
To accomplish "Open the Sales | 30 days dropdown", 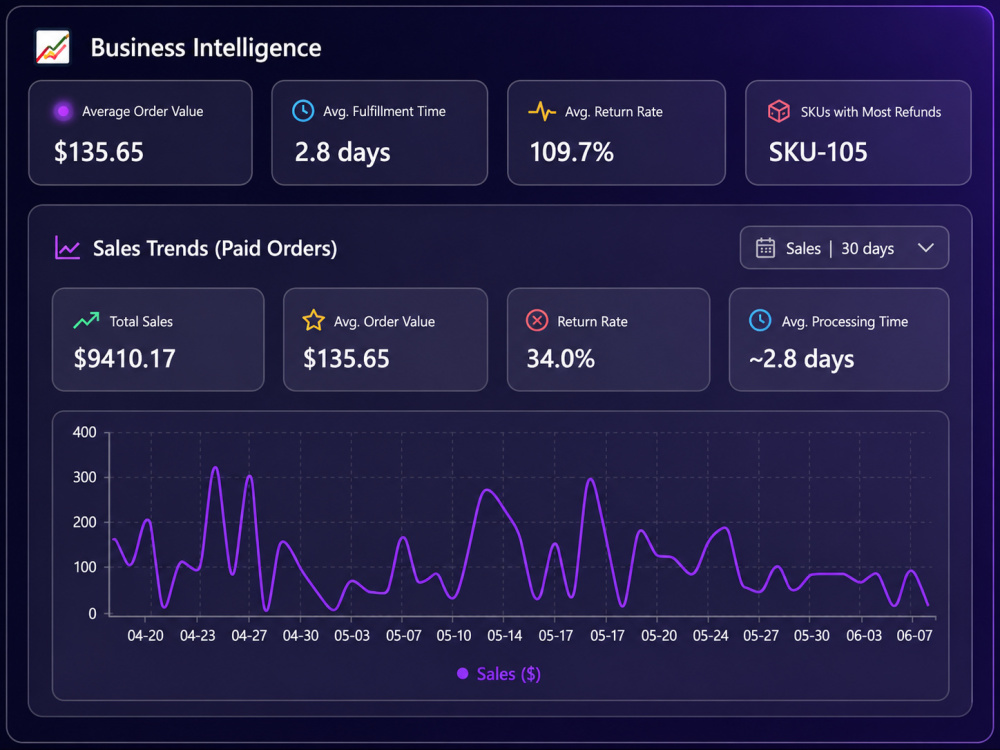I will tap(844, 247).
